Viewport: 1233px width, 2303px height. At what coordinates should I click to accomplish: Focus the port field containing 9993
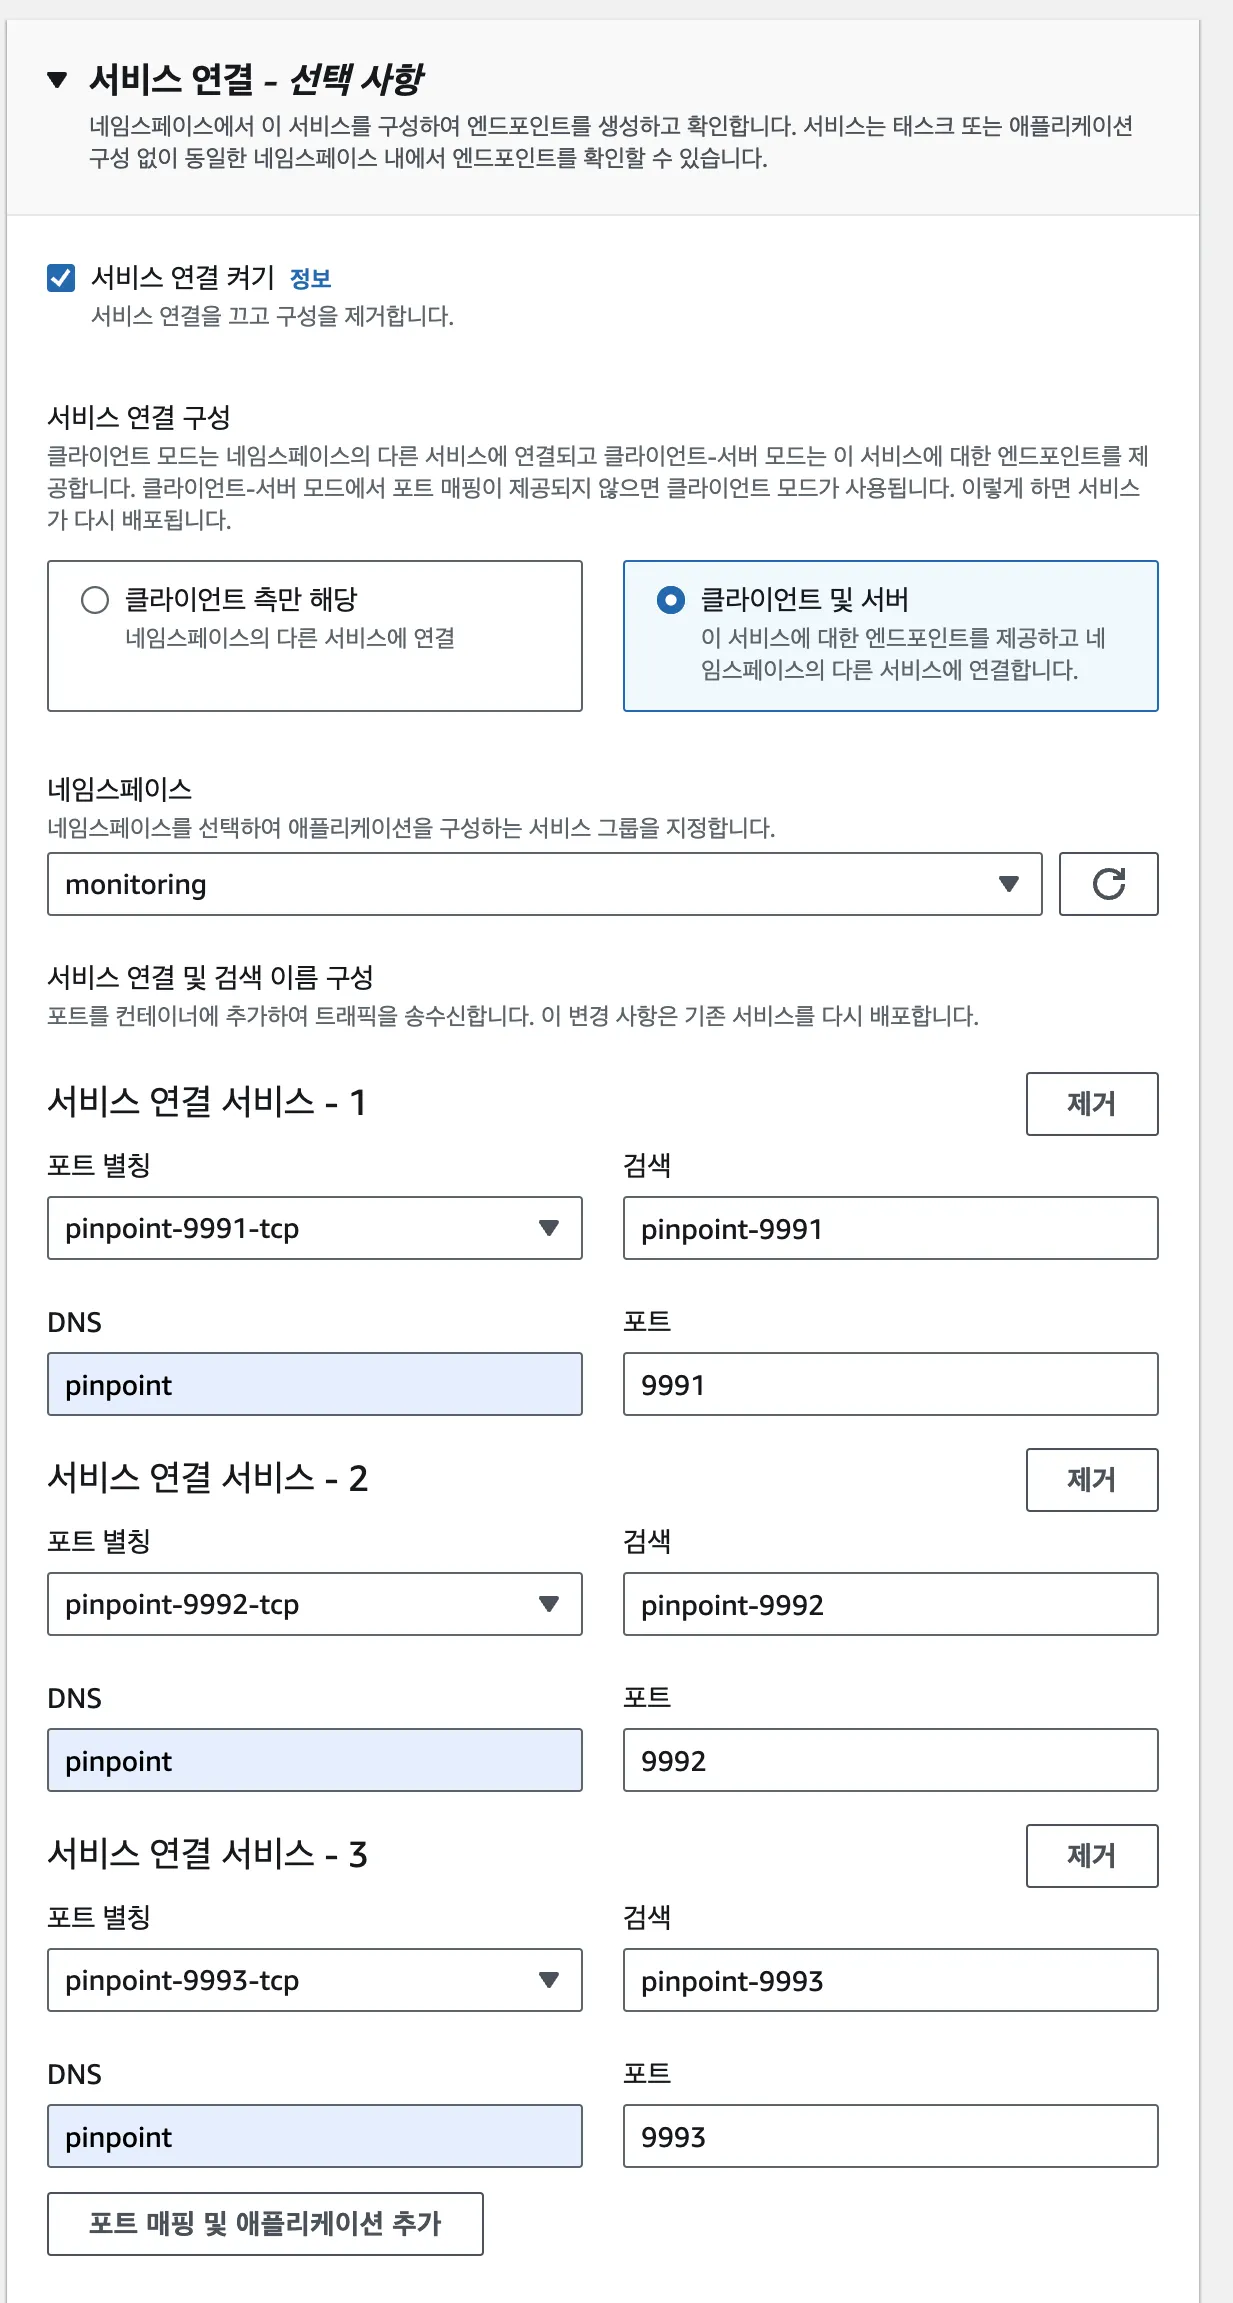pos(890,2136)
